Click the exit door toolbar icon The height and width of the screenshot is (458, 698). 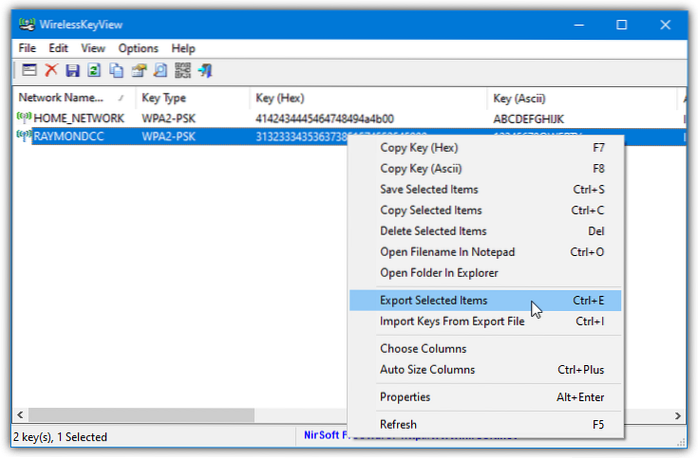pyautogui.click(x=205, y=70)
